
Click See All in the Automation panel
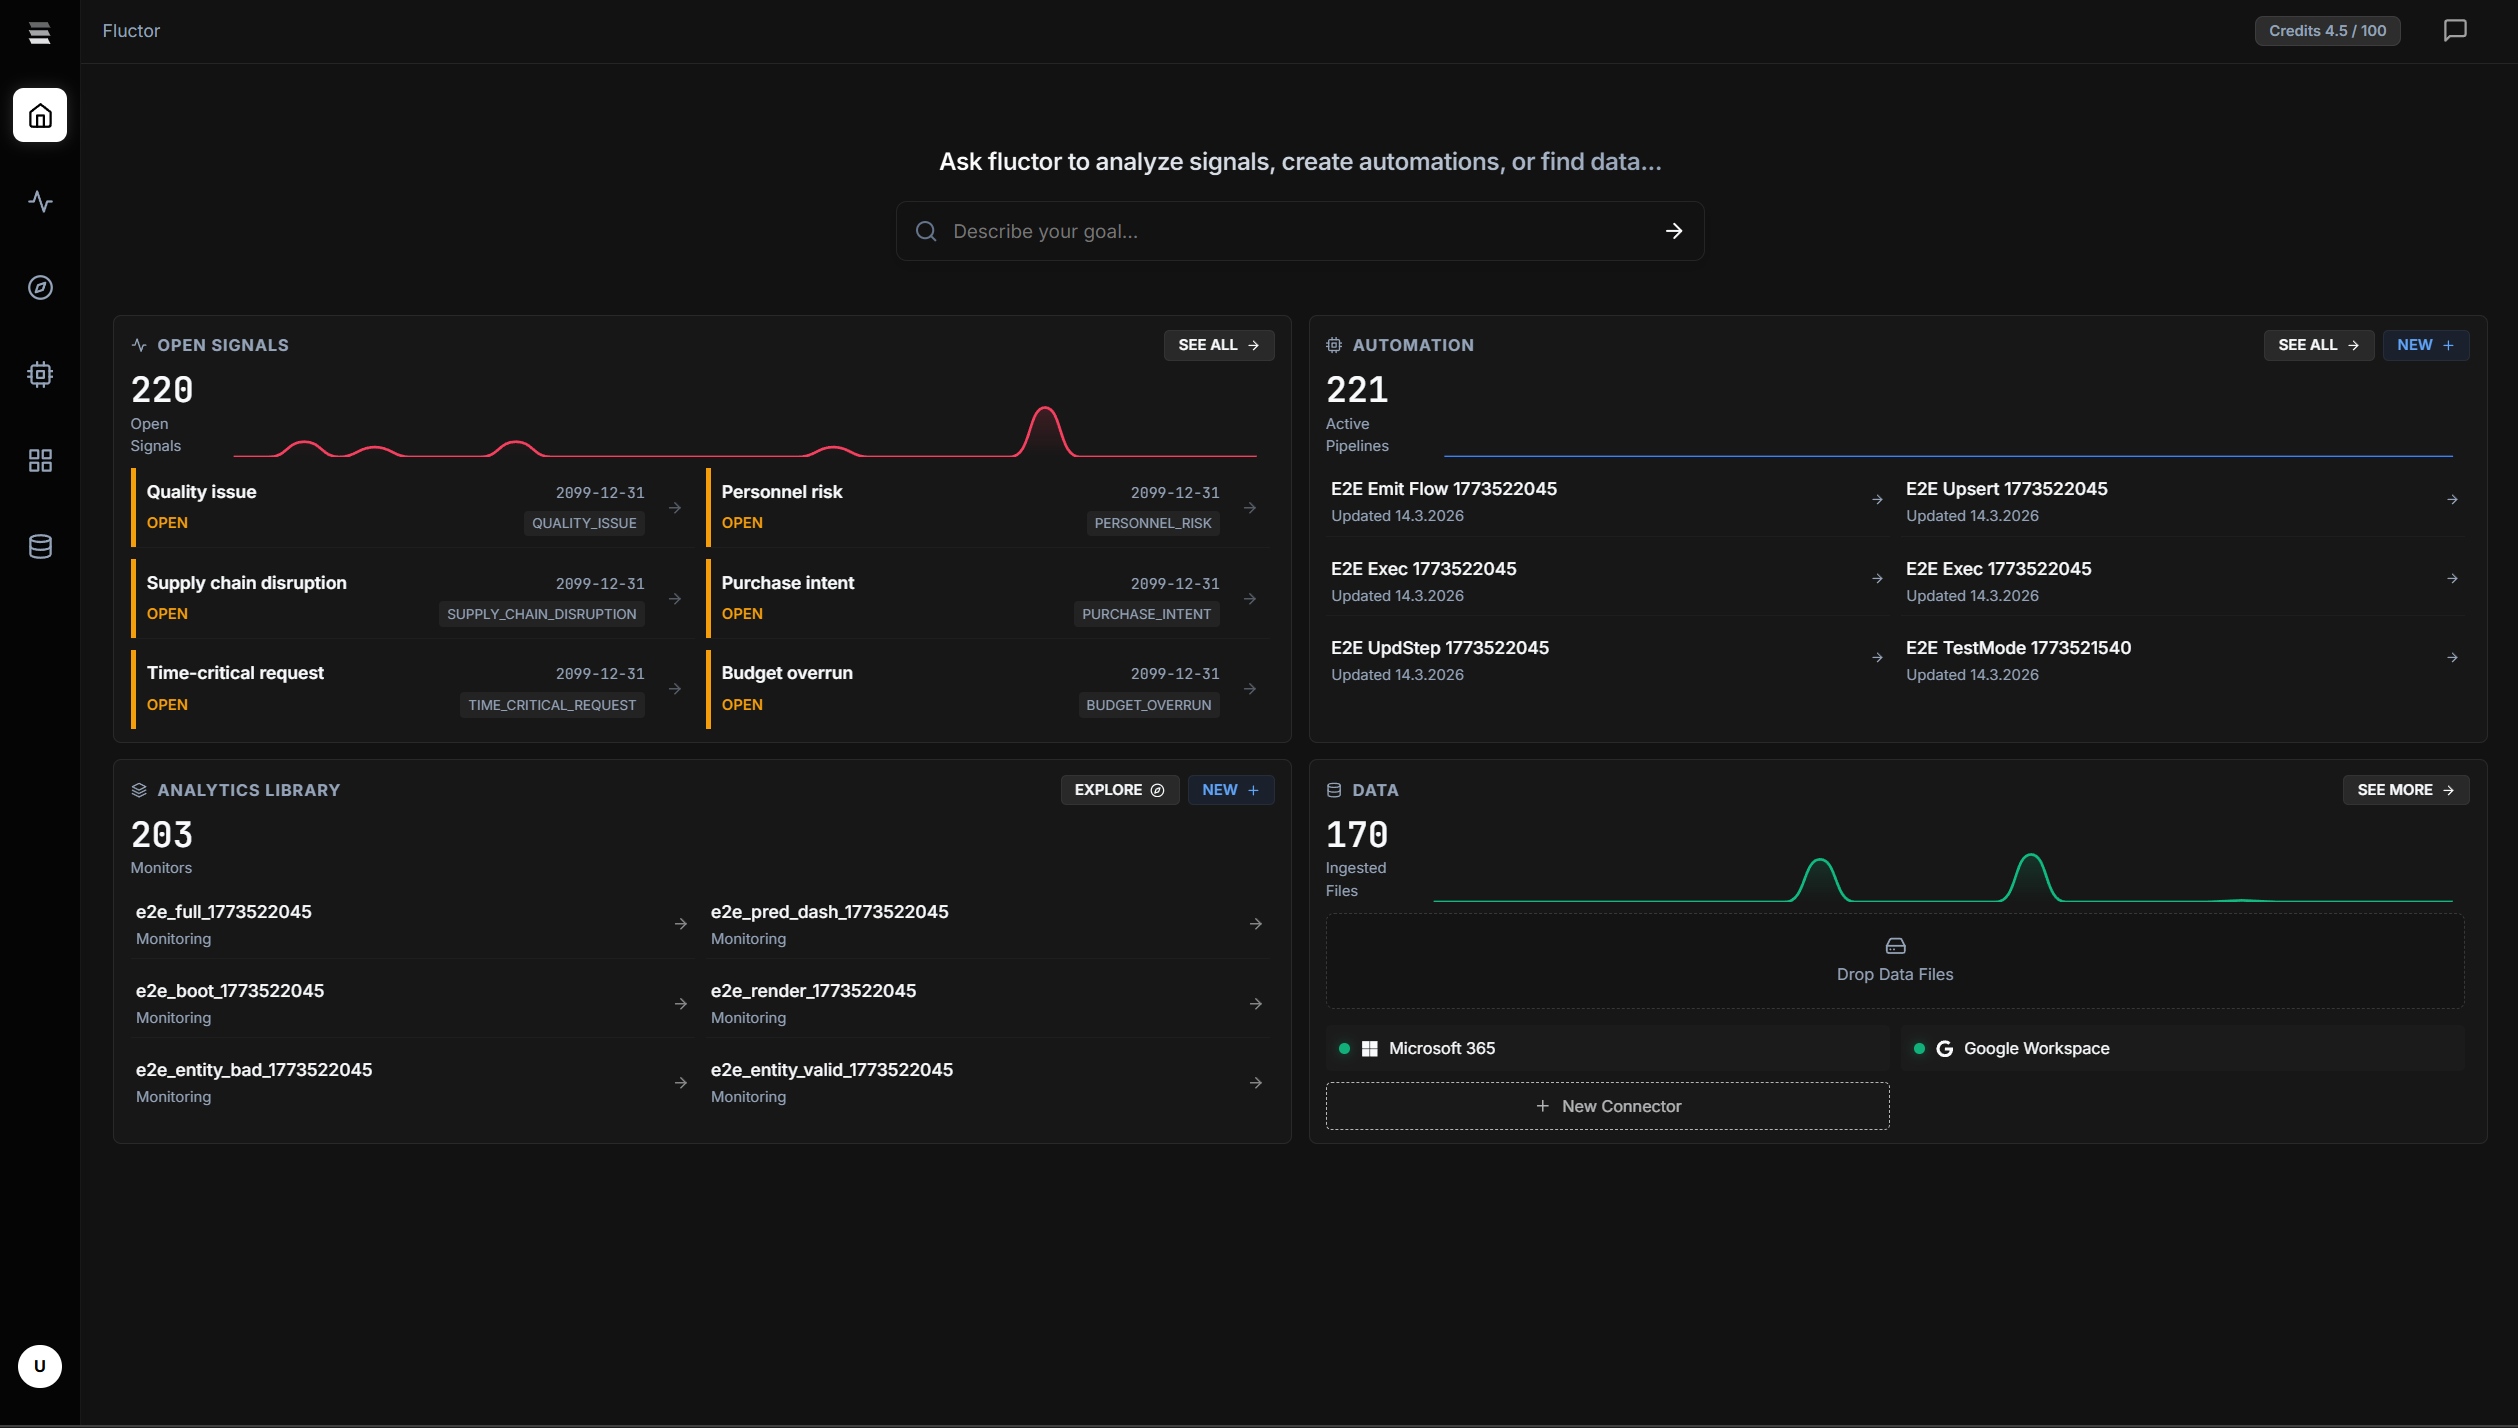[2318, 345]
